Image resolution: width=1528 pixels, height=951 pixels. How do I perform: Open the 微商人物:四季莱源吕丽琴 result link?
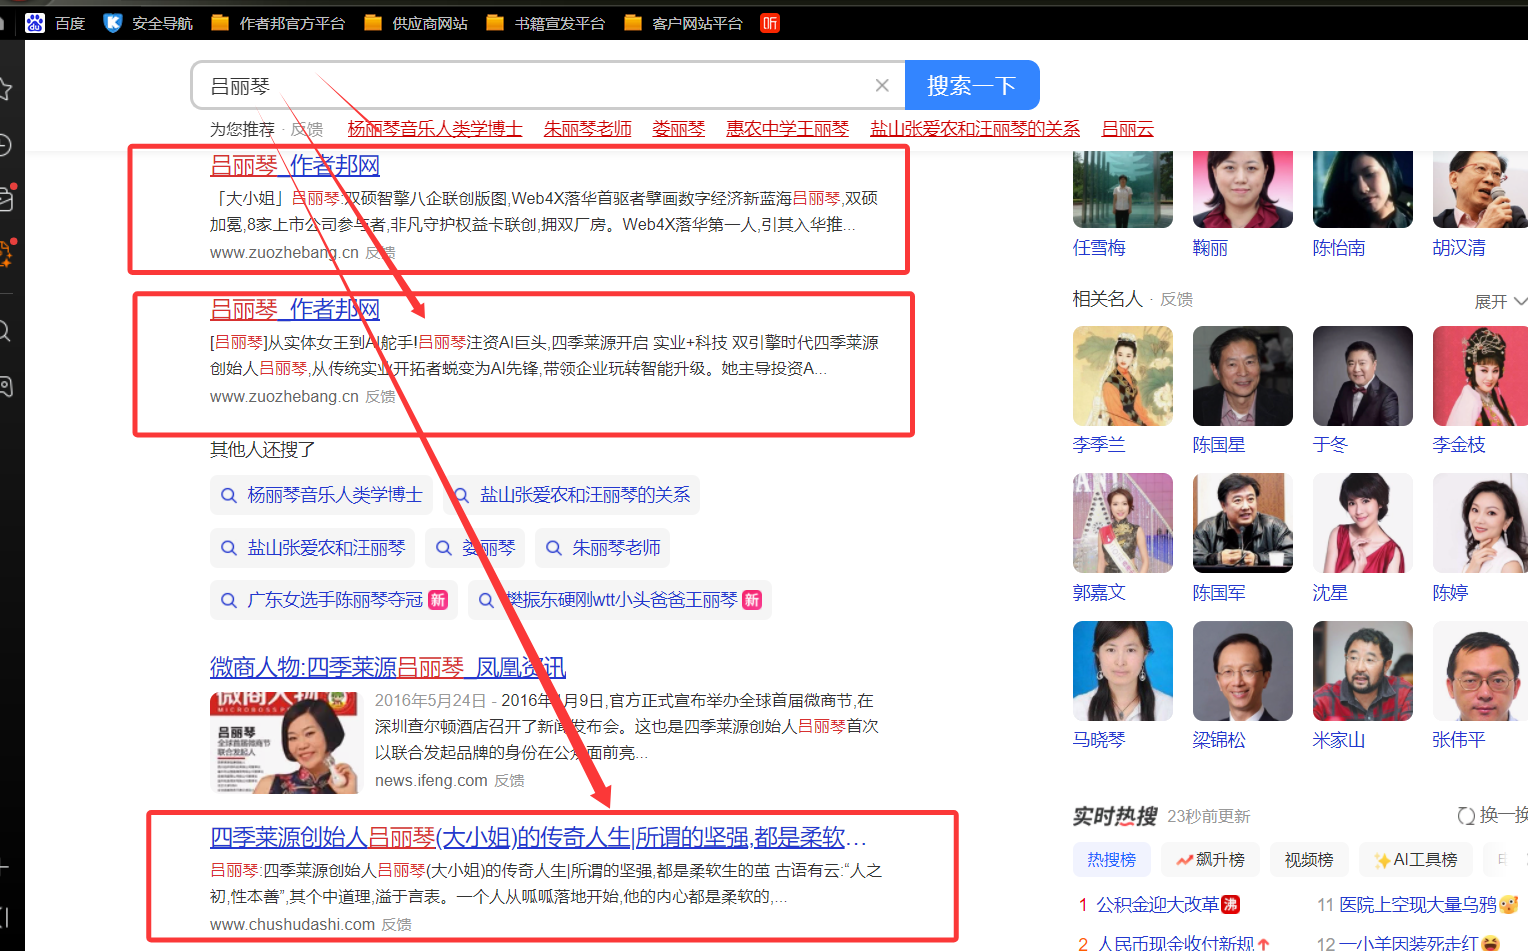pos(387,667)
